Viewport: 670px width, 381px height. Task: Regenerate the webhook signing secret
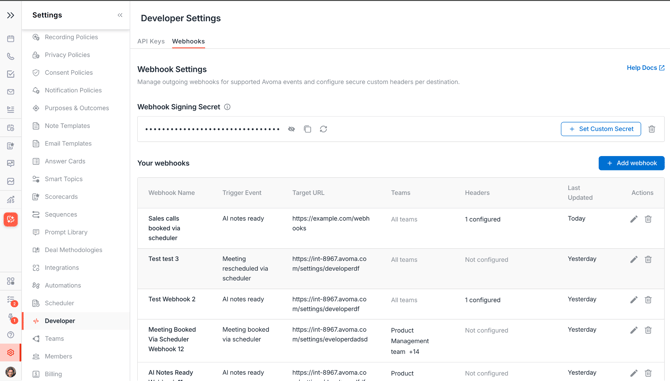tap(323, 129)
